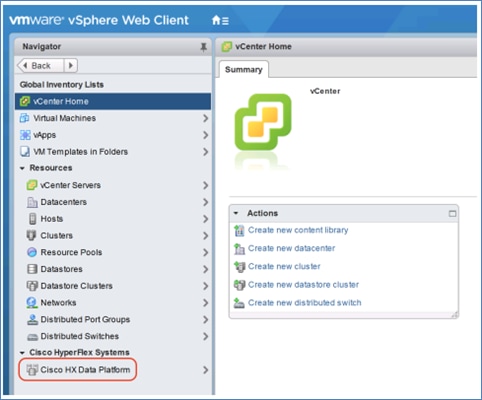Click the vCenter Servers icon
The image size is (482, 400).
[32, 185]
